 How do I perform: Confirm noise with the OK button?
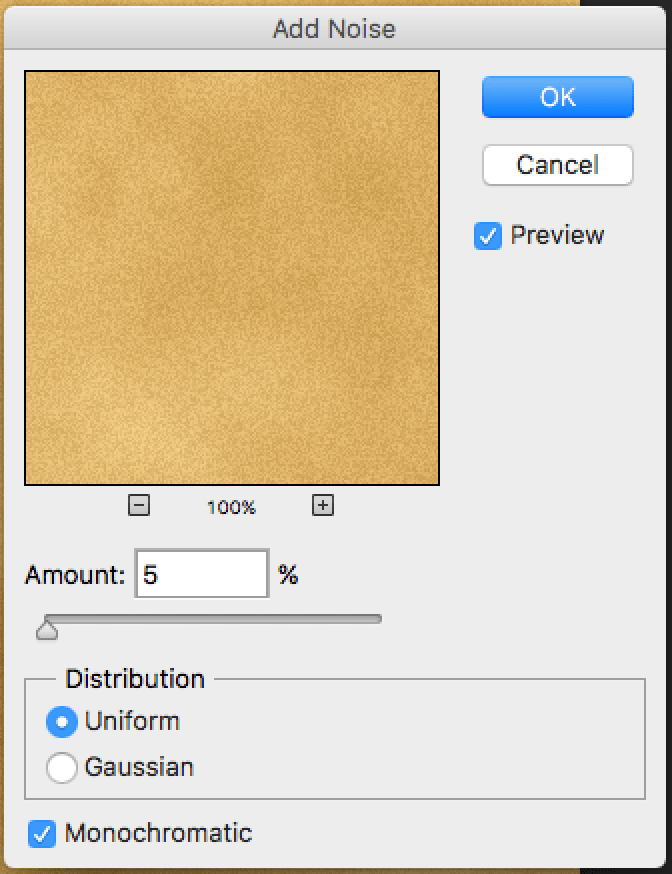coord(557,97)
